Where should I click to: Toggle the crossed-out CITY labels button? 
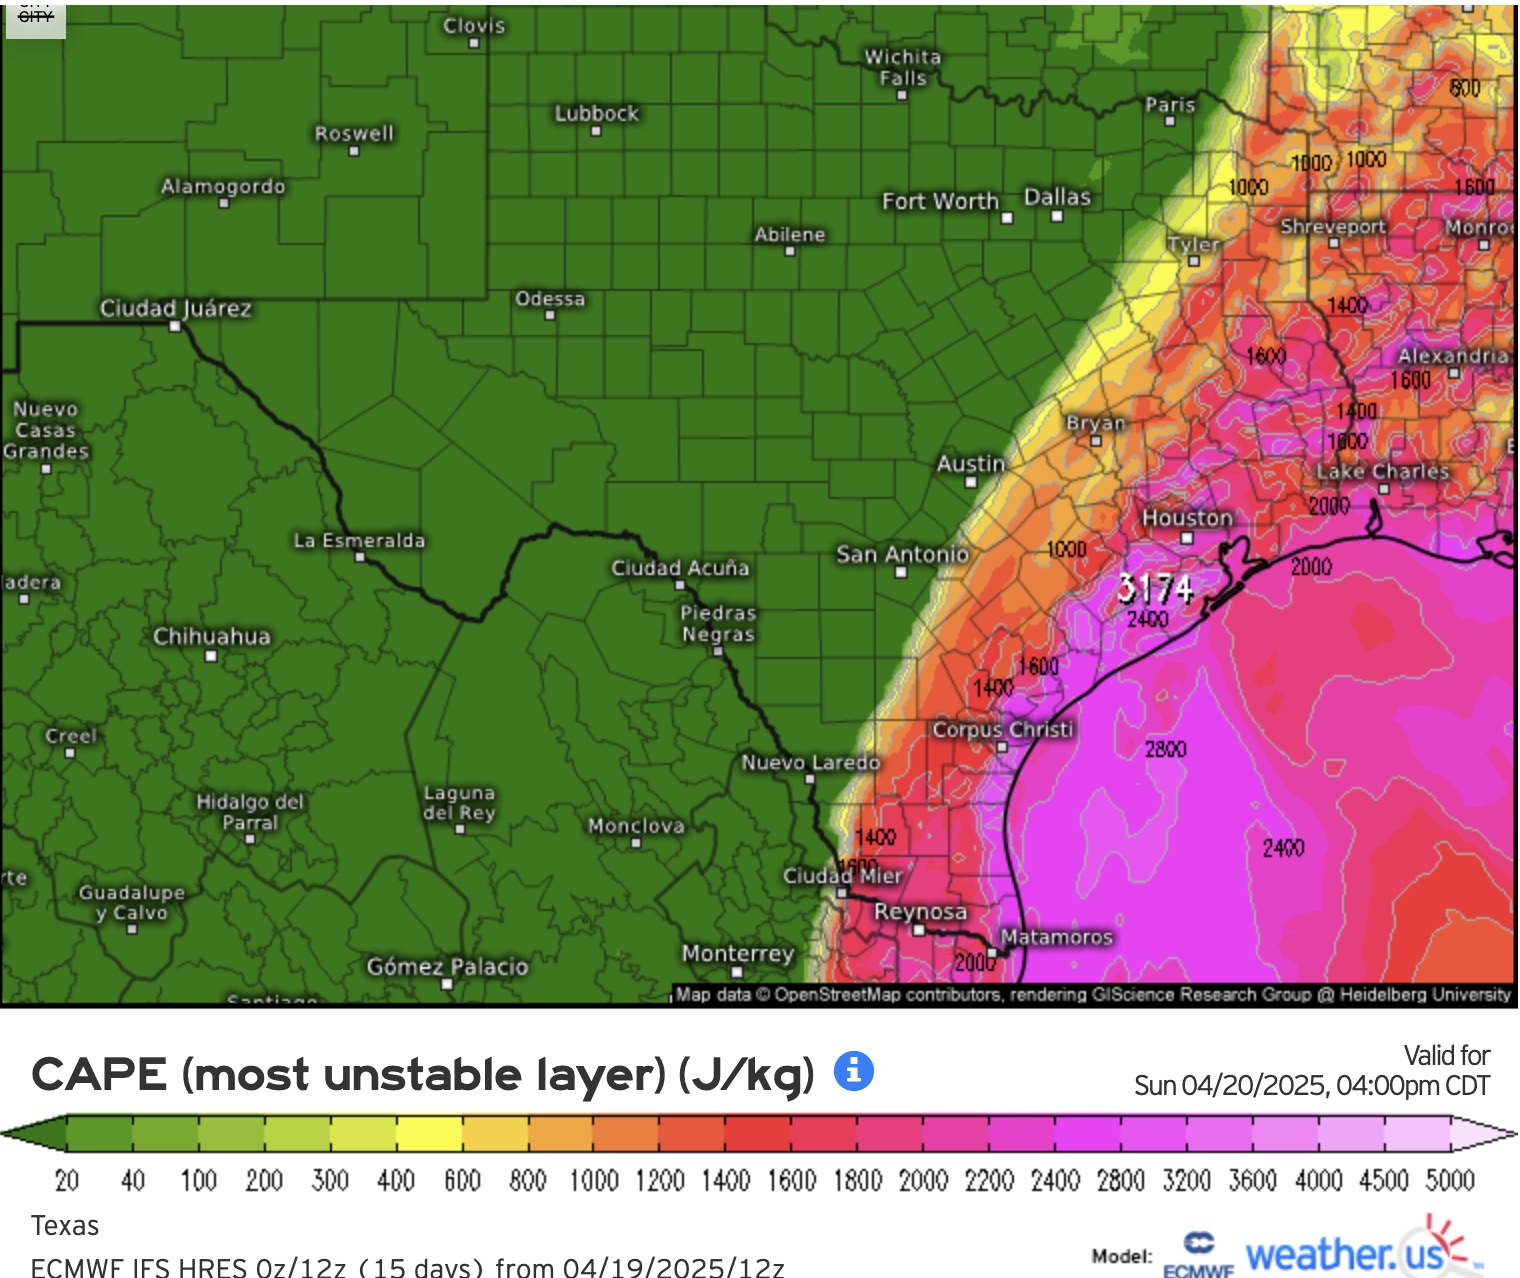(x=36, y=18)
